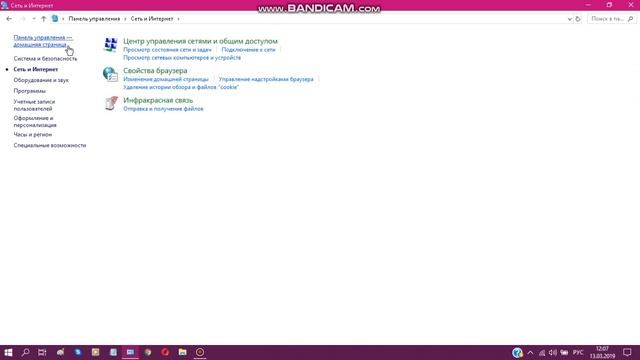The image size is (640, 360).
Task: Open Оборудование и звук category
Action: pyautogui.click(x=41, y=80)
